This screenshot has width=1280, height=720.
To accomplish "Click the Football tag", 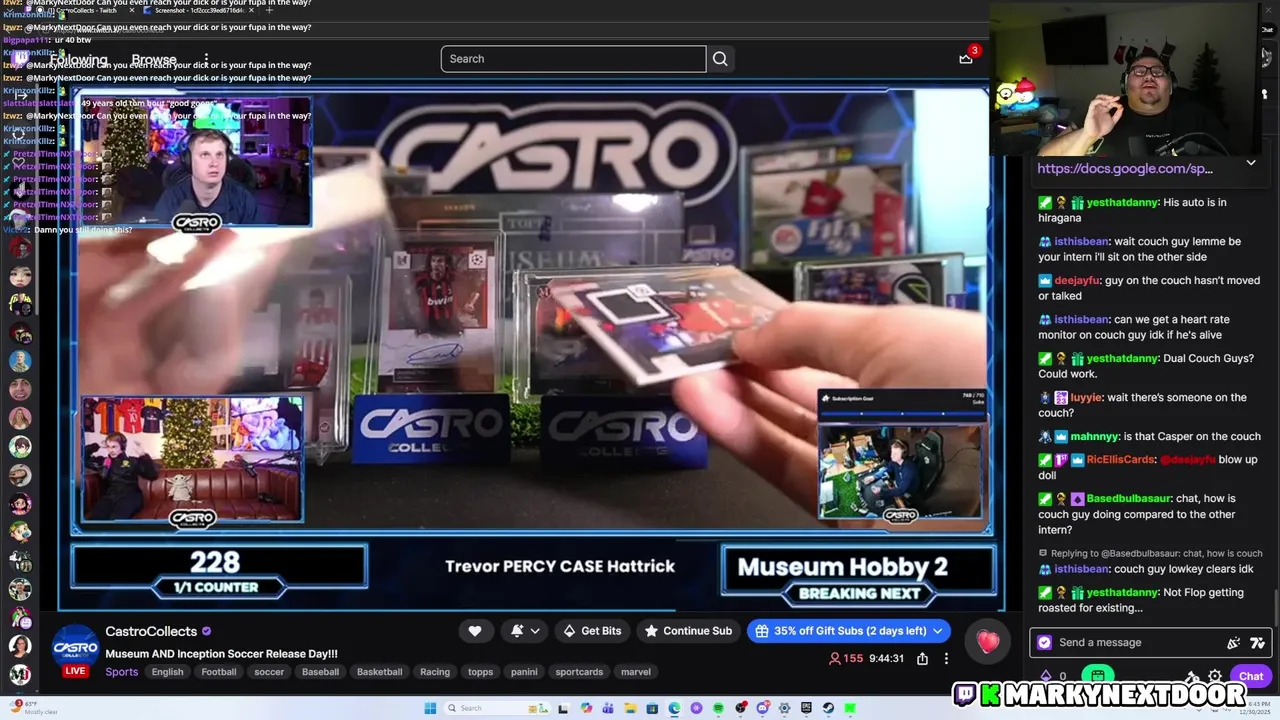I will (219, 672).
